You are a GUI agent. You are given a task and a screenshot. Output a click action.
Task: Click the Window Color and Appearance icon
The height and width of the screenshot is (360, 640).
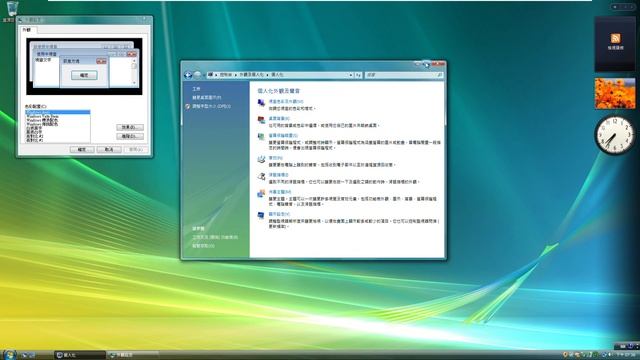coord(261,103)
